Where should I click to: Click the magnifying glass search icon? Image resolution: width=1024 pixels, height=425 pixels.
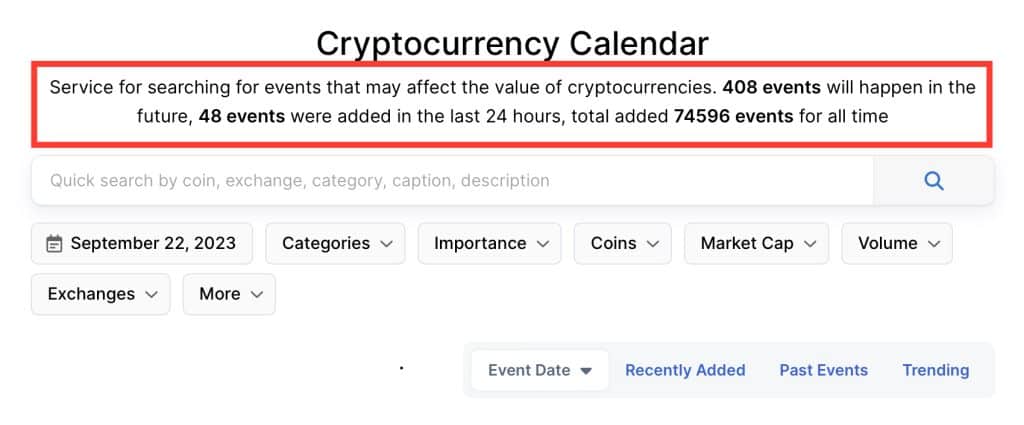(934, 181)
